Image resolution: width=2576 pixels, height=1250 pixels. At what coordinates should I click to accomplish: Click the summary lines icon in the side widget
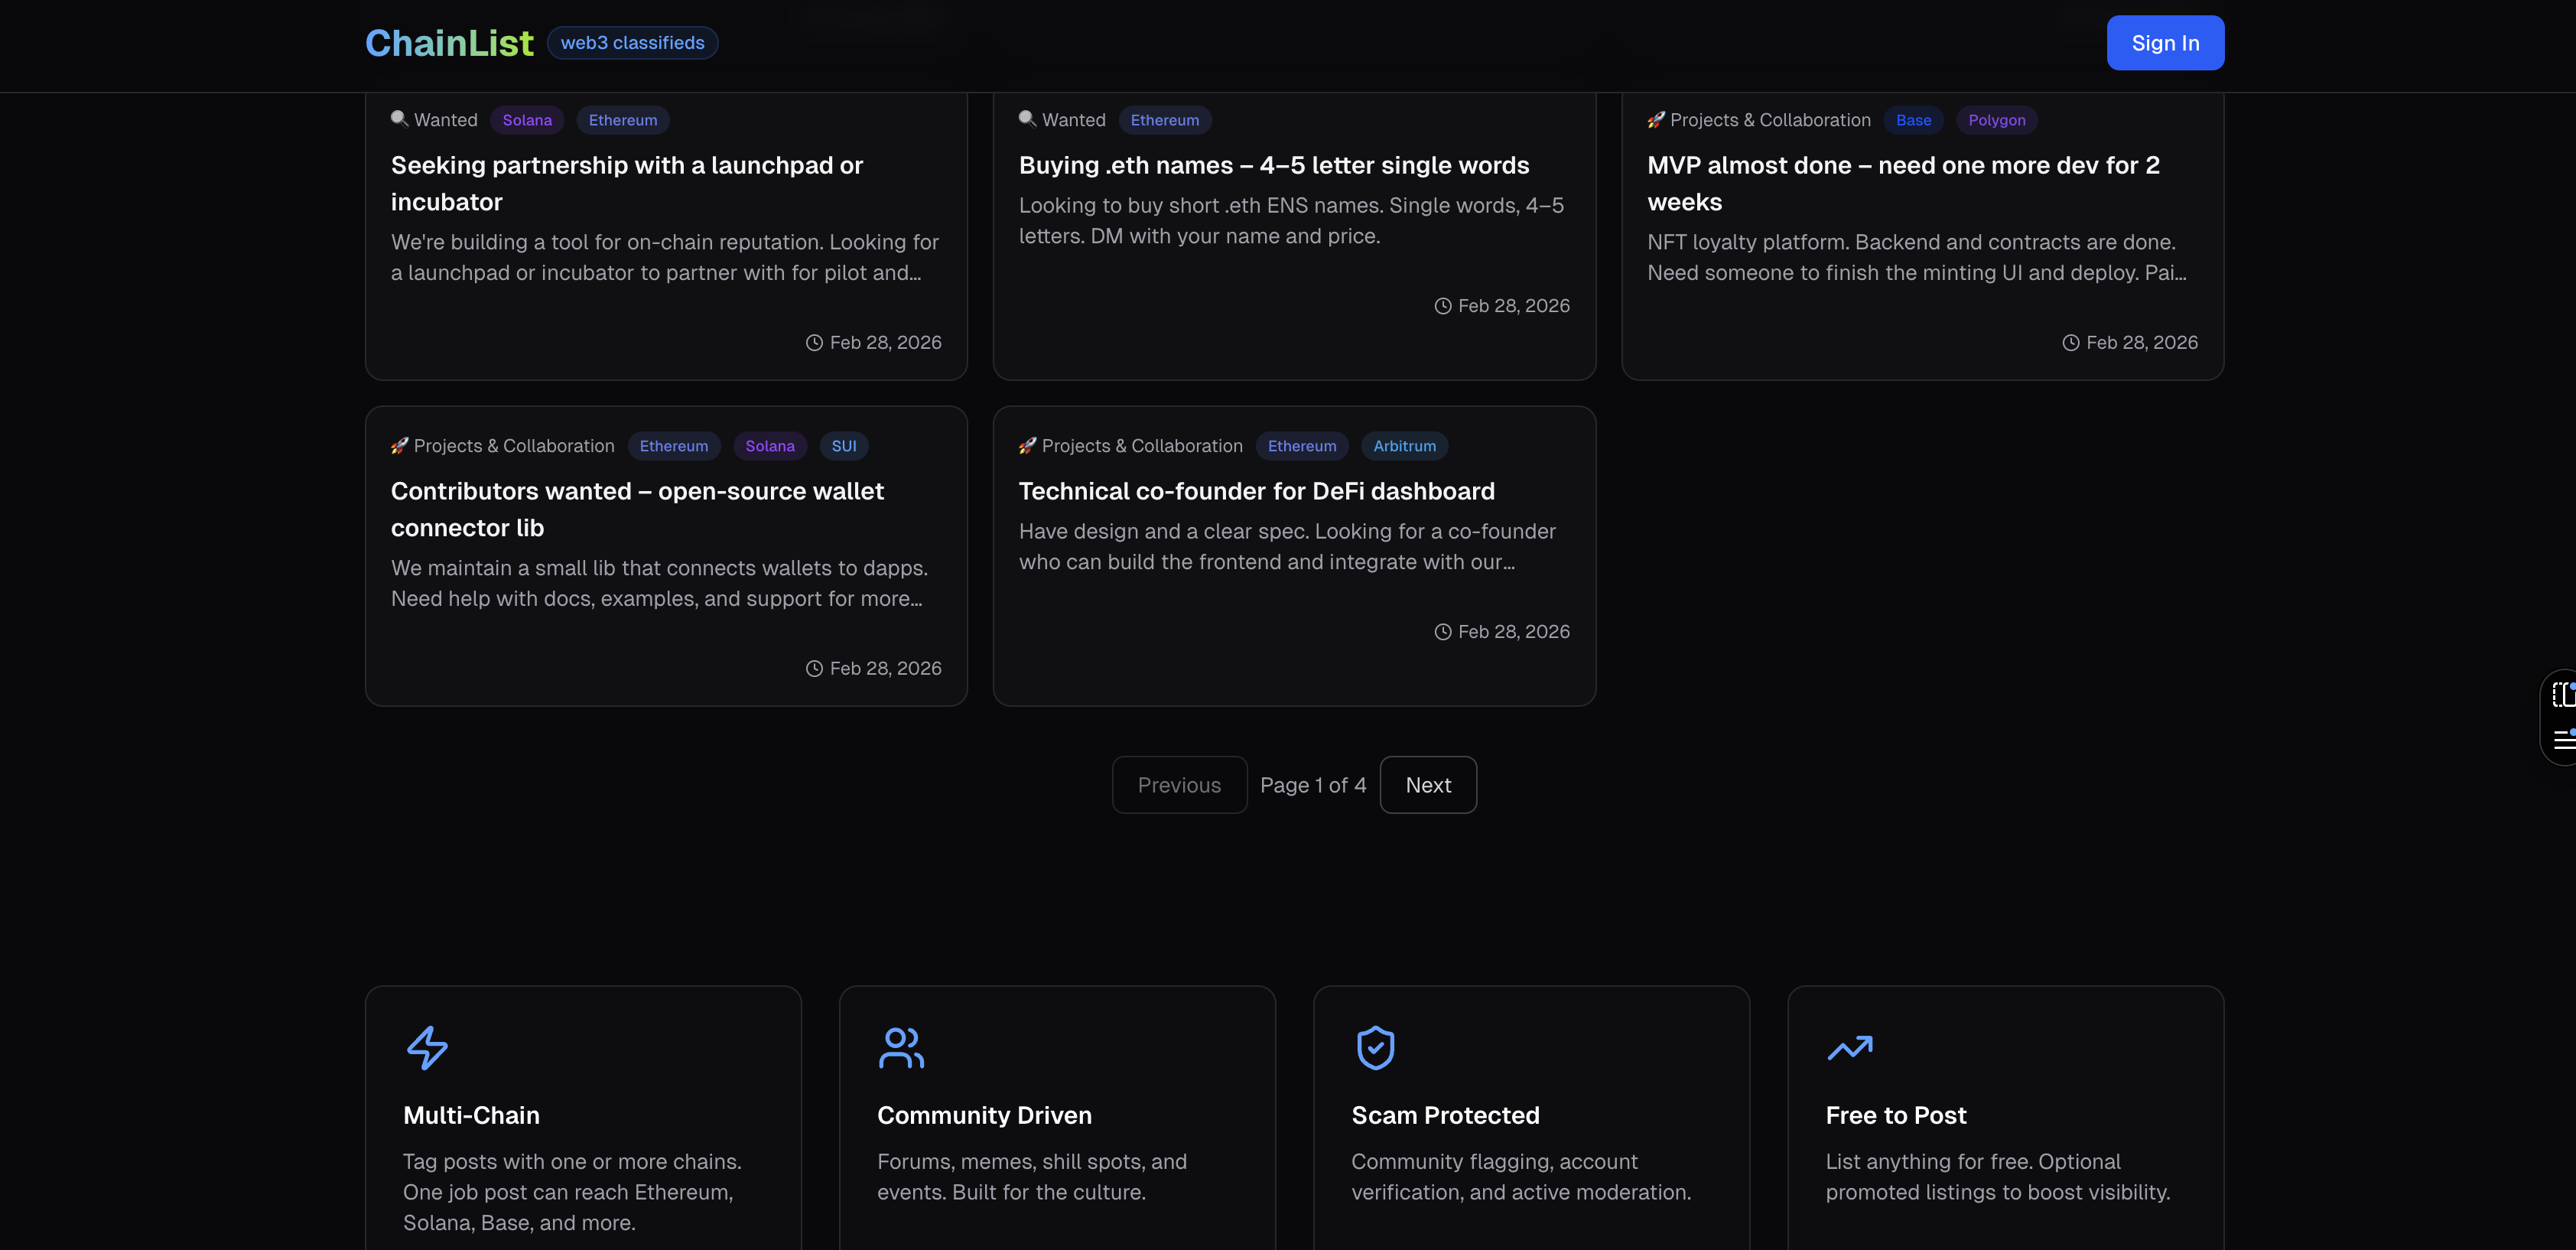pyautogui.click(x=2564, y=740)
